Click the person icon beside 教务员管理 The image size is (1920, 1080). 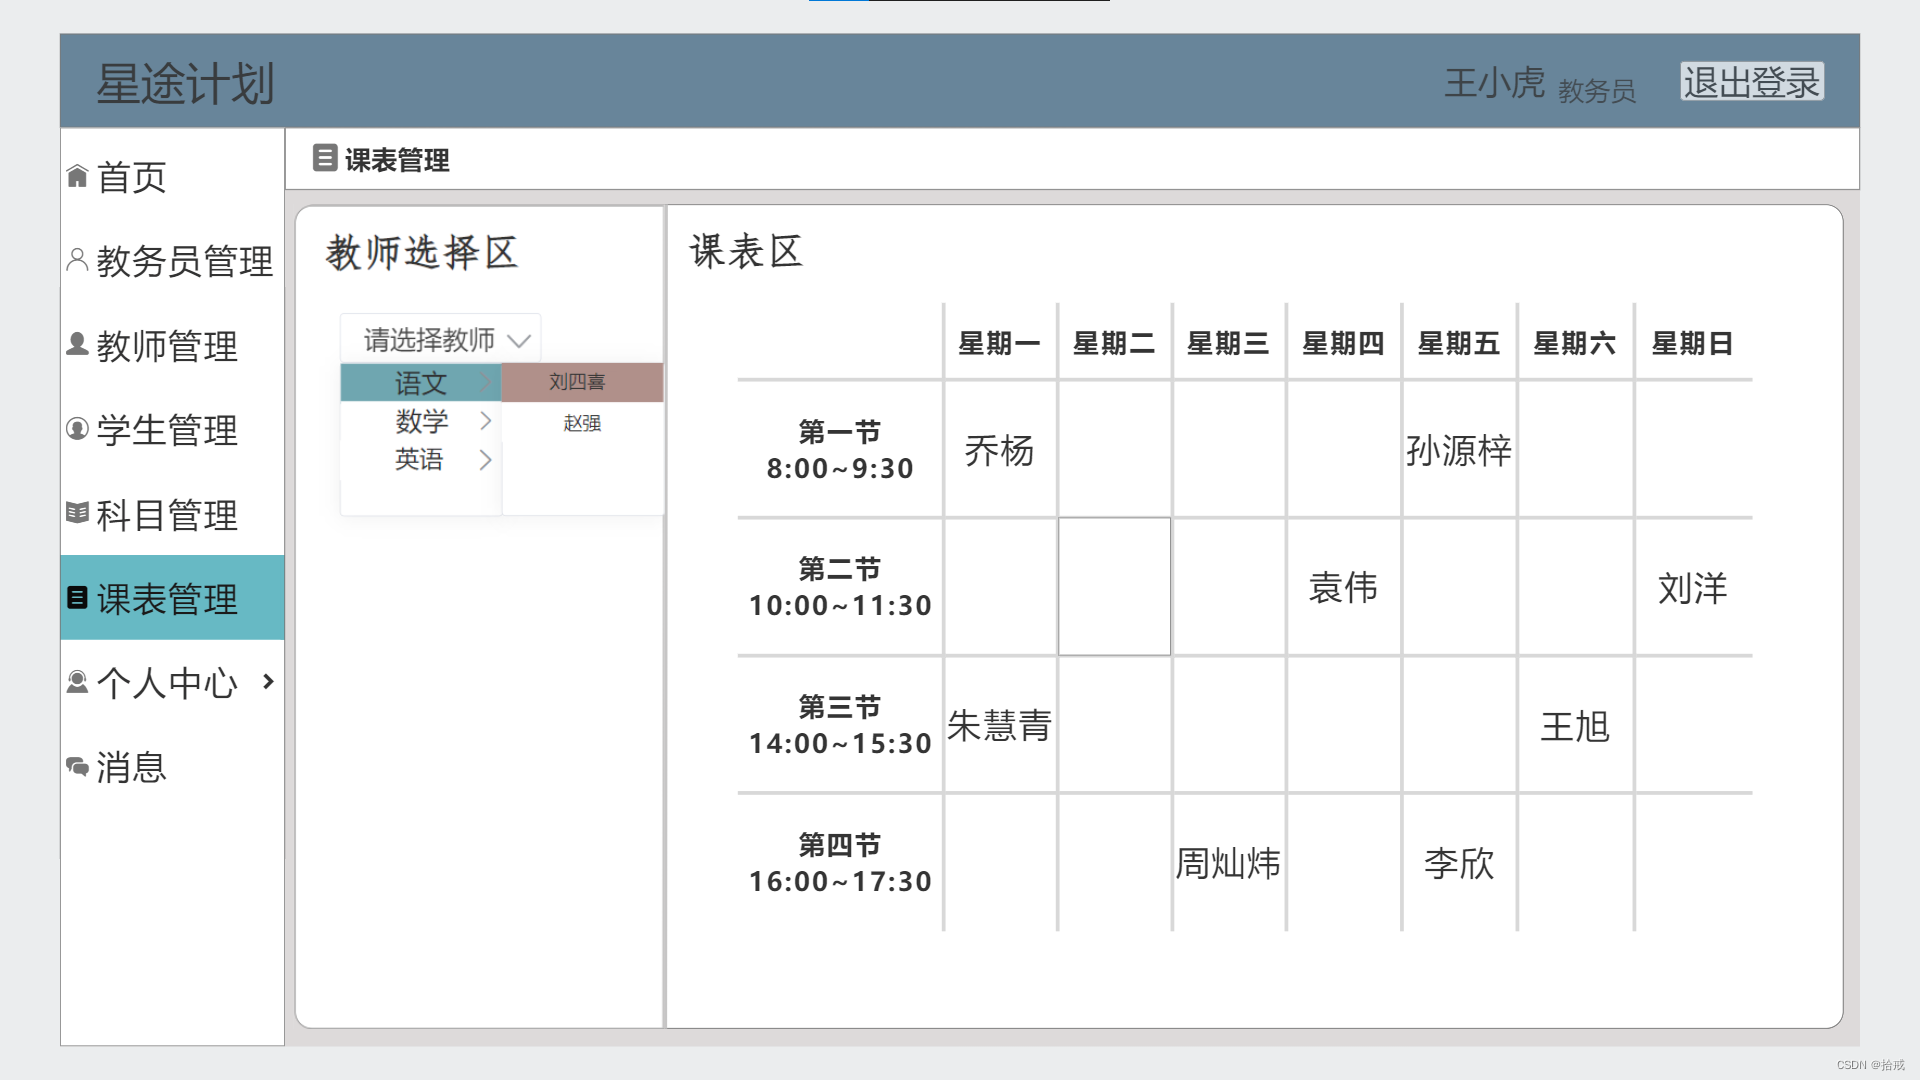click(x=77, y=260)
